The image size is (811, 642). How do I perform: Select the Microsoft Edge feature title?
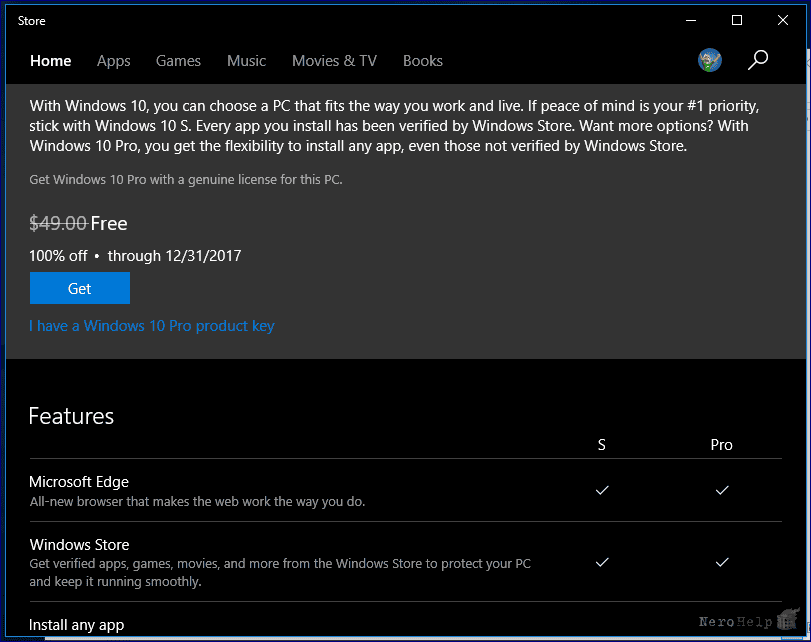79,482
